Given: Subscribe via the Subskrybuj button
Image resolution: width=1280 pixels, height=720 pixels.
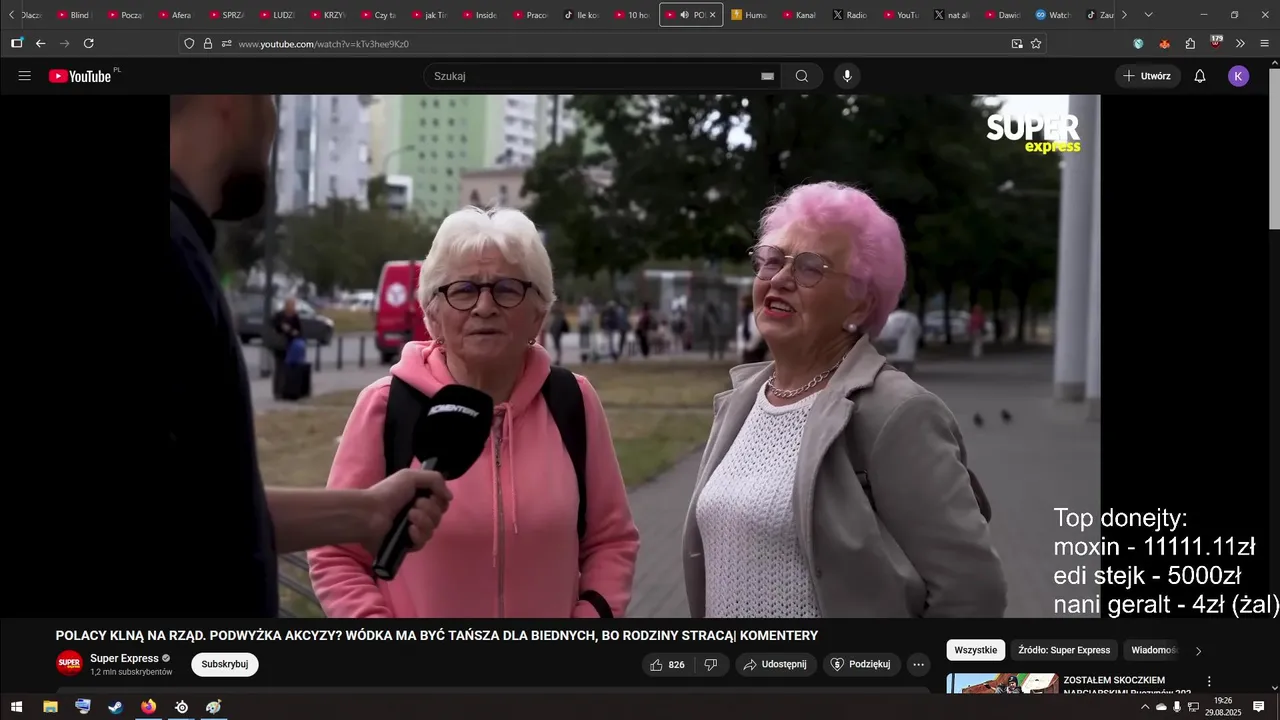Looking at the screenshot, I should point(225,664).
